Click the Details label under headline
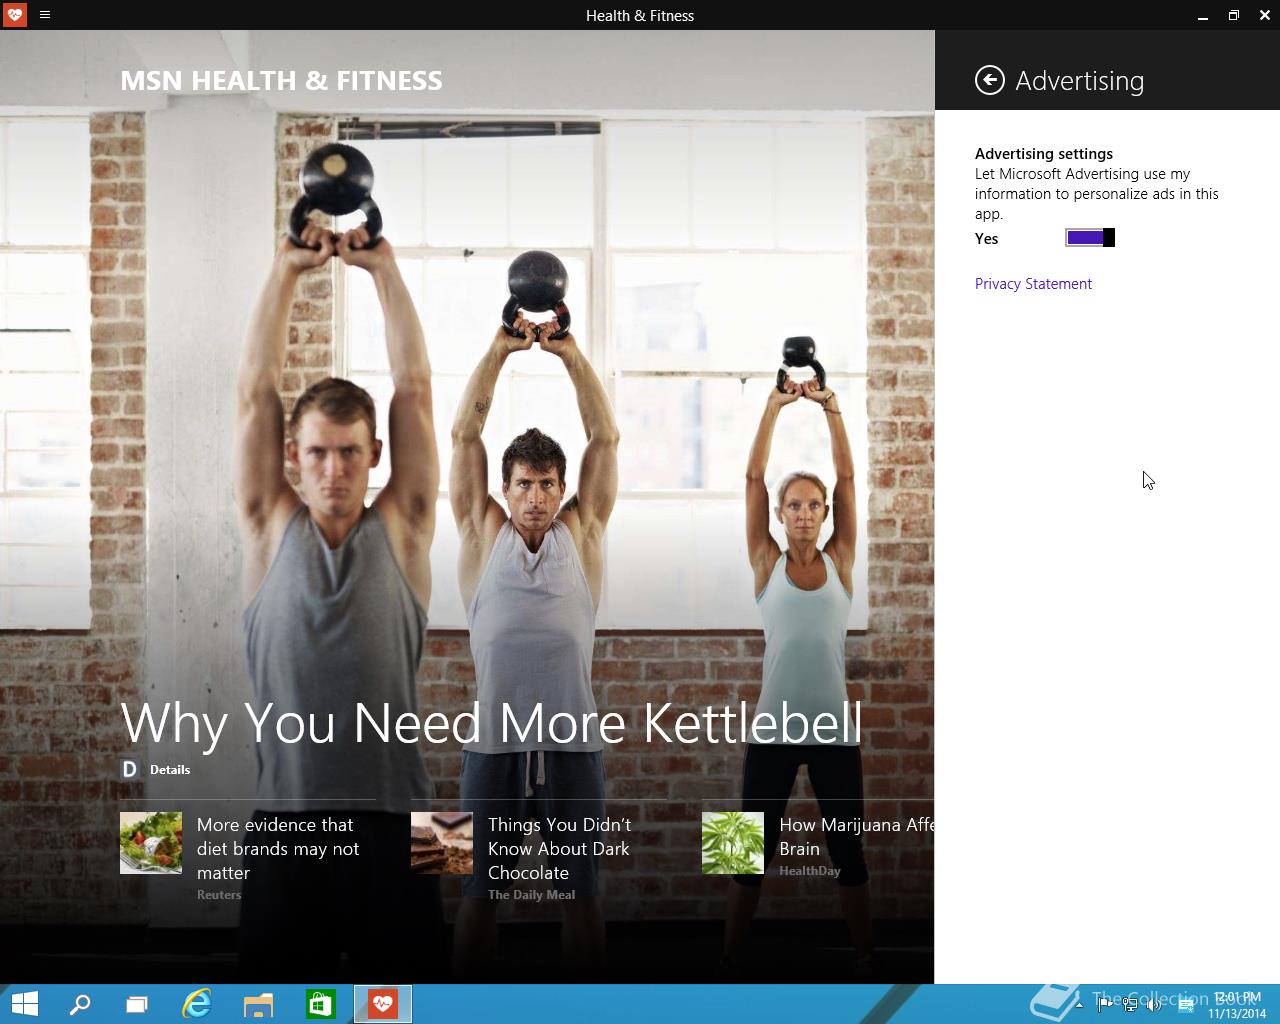Viewport: 1280px width, 1024px height. tap(170, 770)
